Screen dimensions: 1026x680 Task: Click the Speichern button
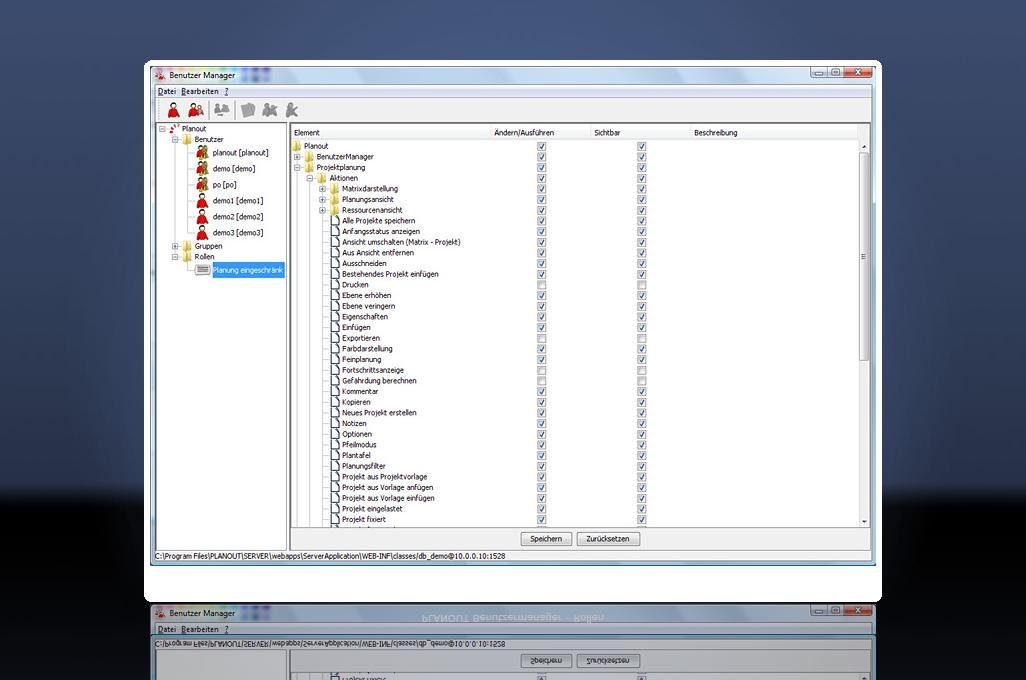click(x=546, y=539)
